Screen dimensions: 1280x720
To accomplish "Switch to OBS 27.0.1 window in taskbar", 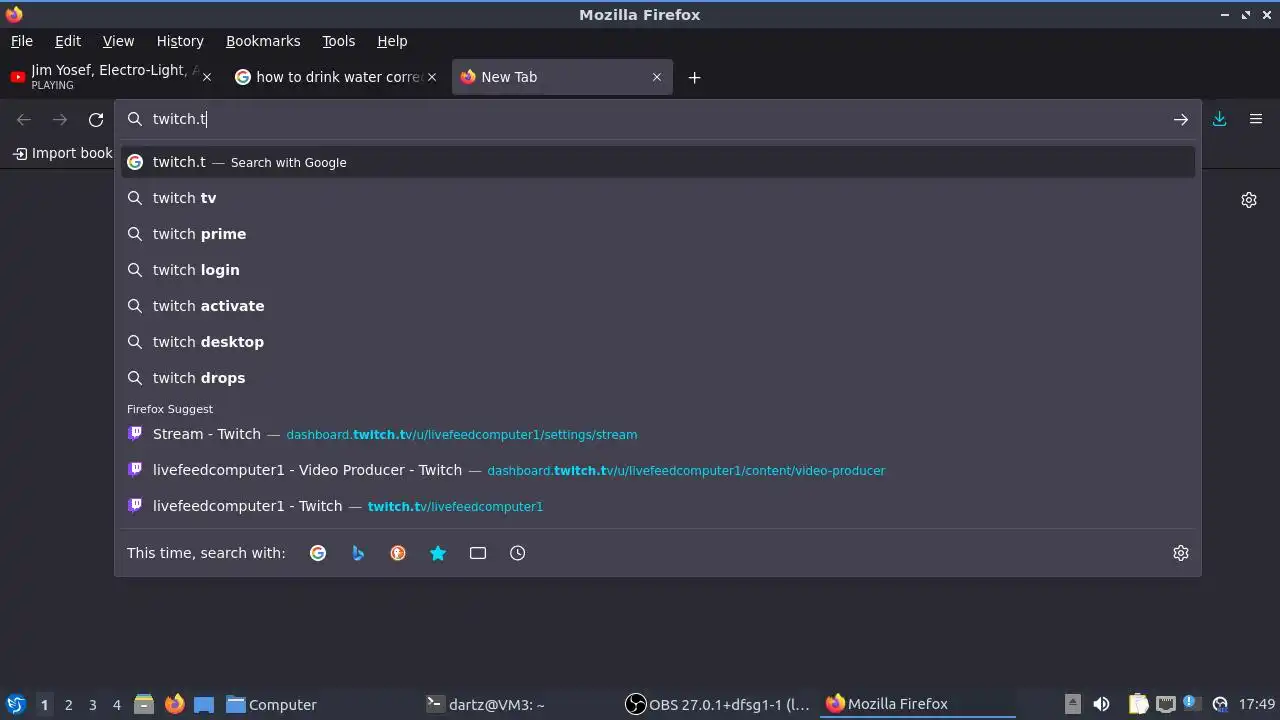I will (x=718, y=704).
